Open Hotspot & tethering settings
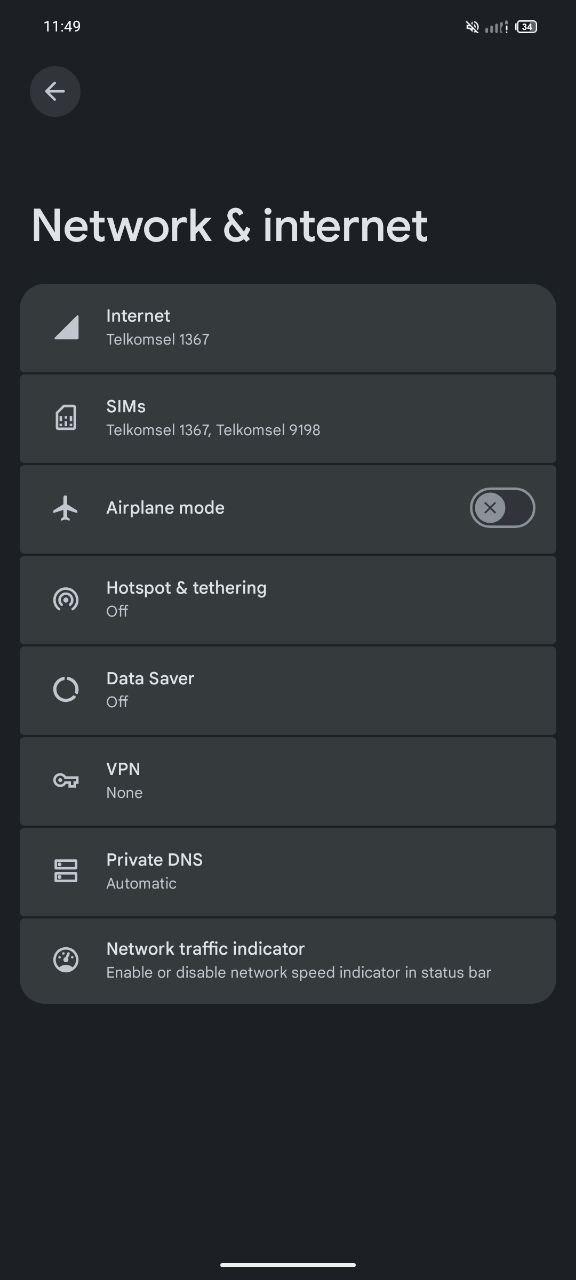Screen dimensions: 576x1280 288,599
